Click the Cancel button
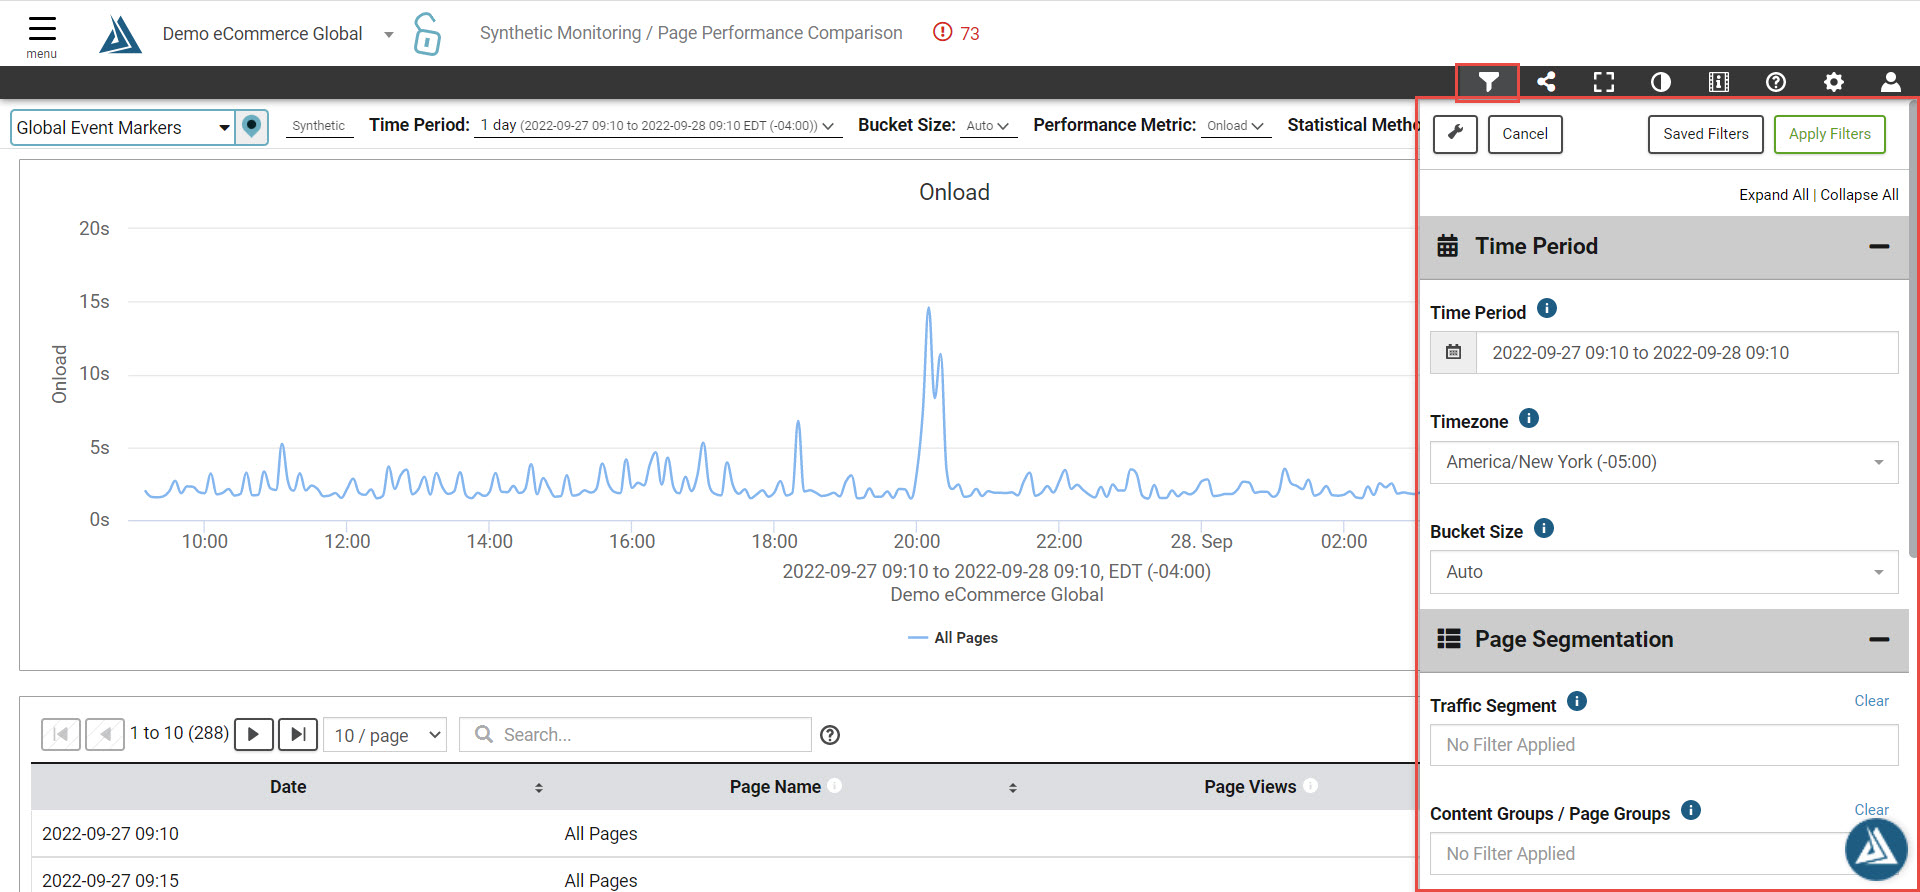Image resolution: width=1920 pixels, height=892 pixels. (x=1525, y=134)
